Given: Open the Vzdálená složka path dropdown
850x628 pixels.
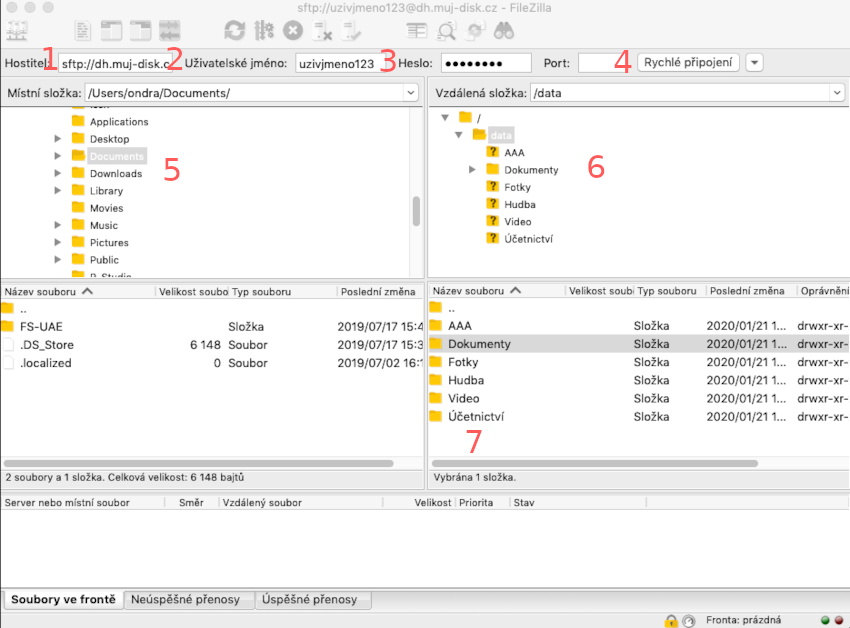Looking at the screenshot, I should click(836, 93).
